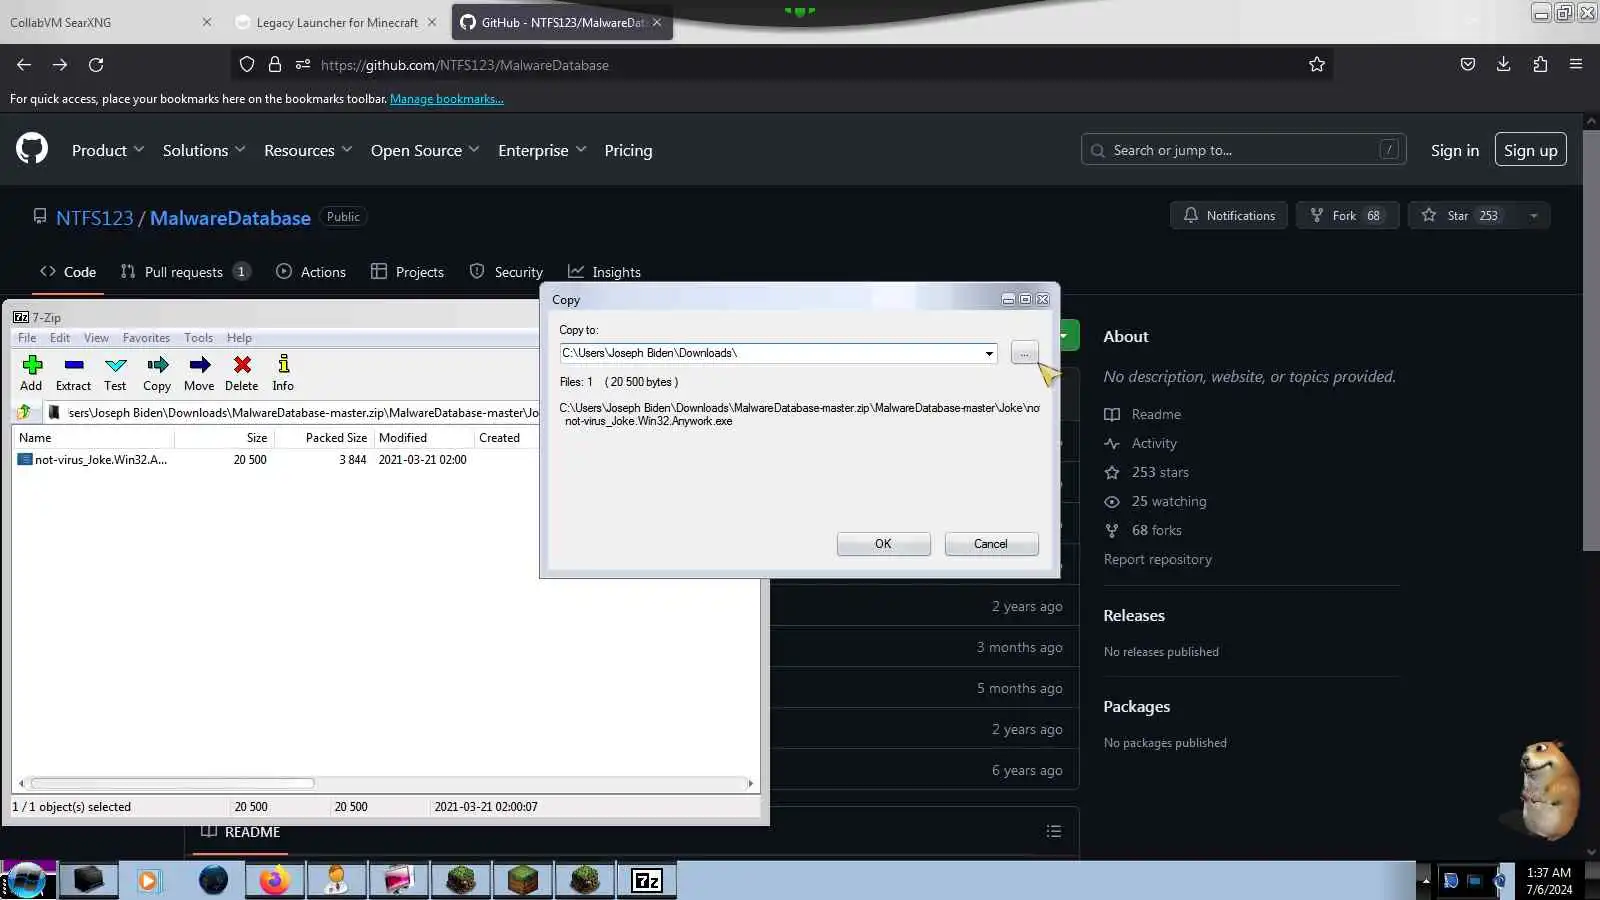Click the Report repository link
The width and height of the screenshot is (1600, 900).
(x=1157, y=559)
